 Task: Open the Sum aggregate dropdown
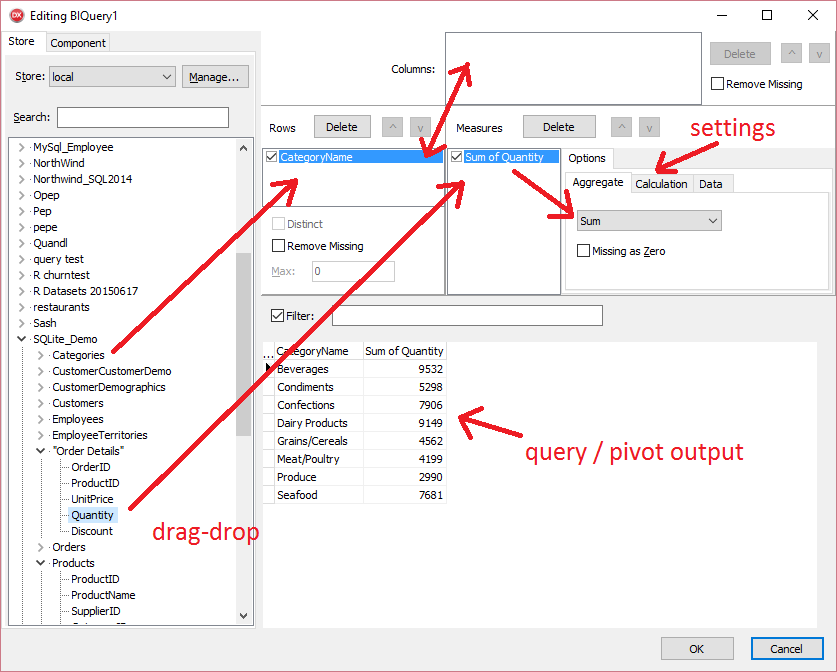pos(649,221)
